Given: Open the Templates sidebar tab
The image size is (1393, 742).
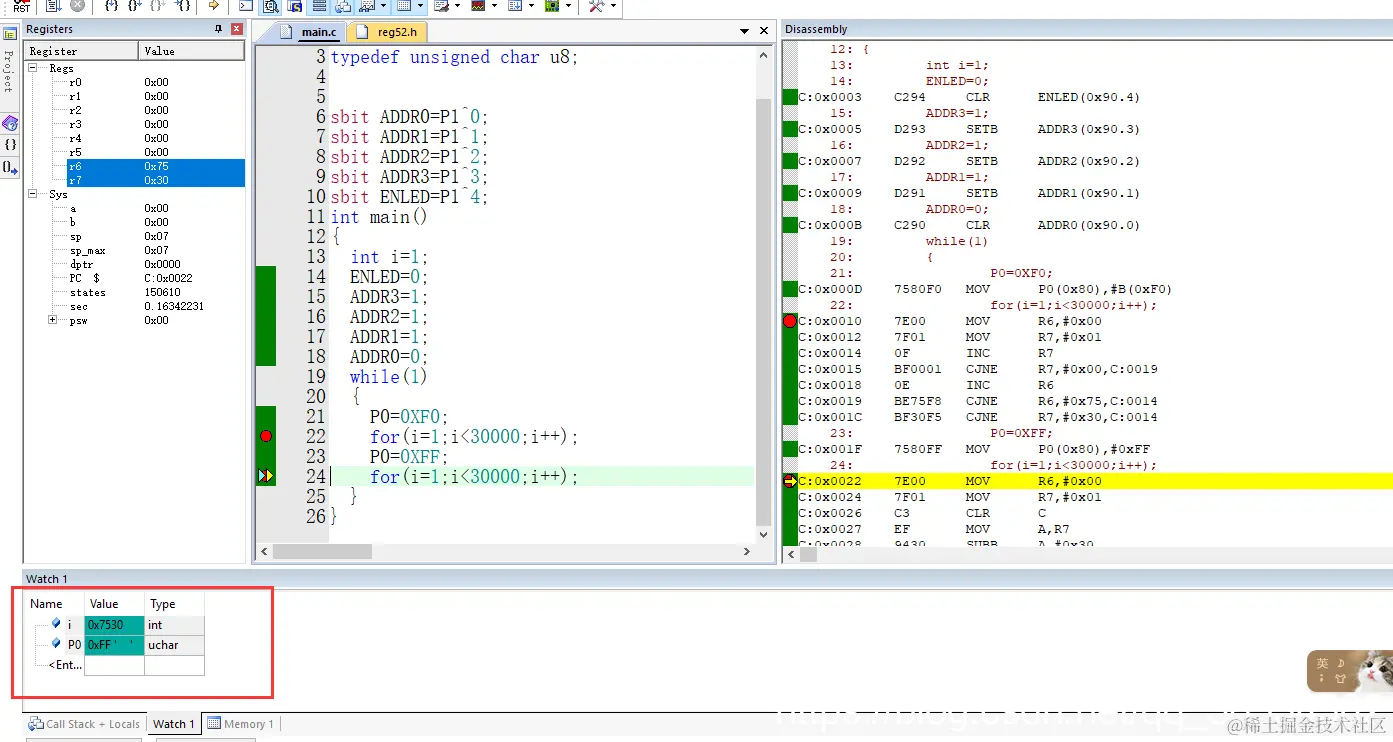Looking at the screenshot, I should click(10, 167).
